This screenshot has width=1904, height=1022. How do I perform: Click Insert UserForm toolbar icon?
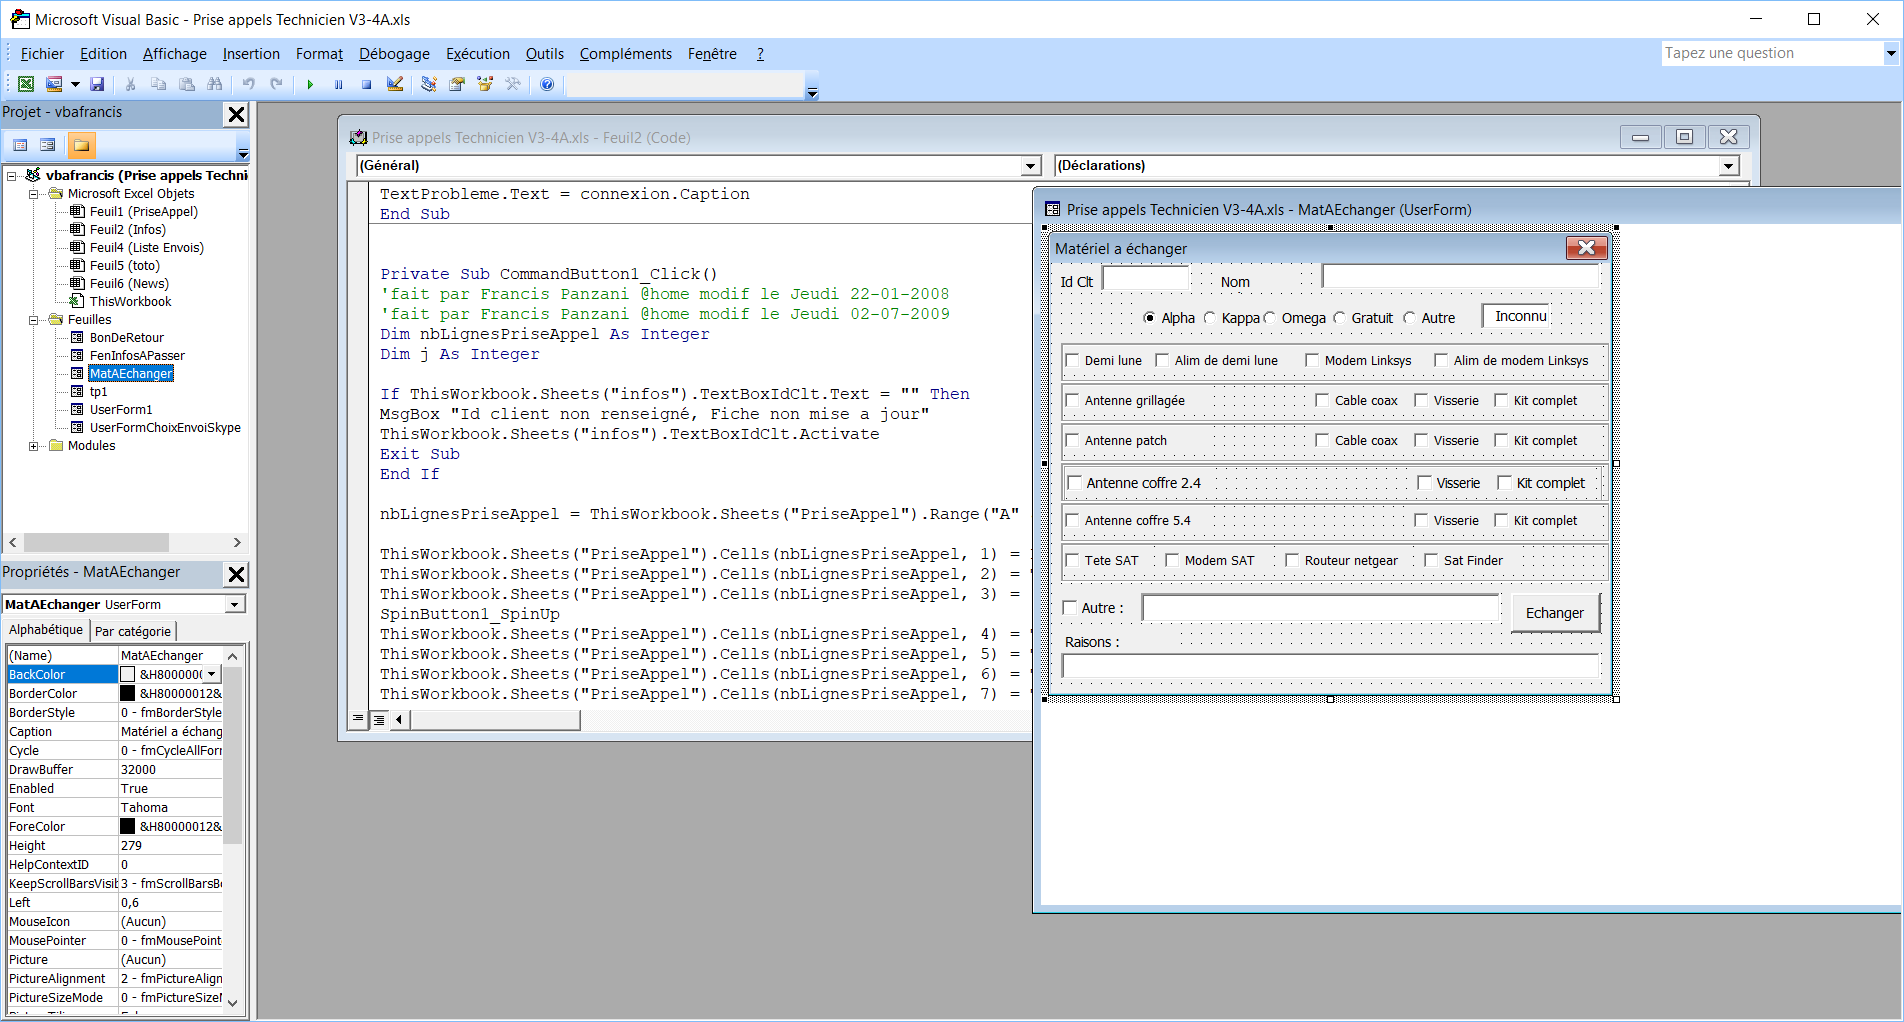pos(54,84)
